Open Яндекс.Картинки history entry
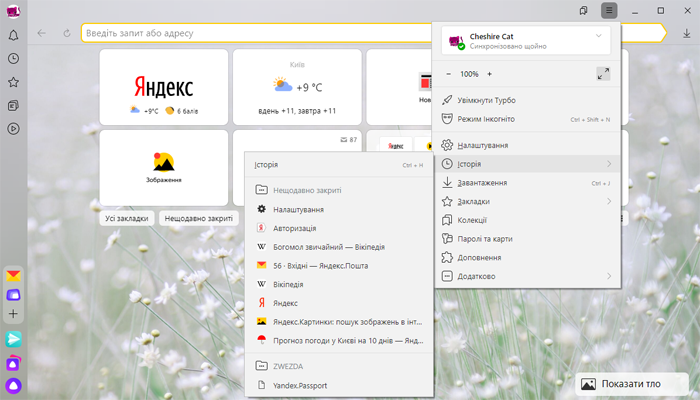This screenshot has height=400, width=700. 339,322
